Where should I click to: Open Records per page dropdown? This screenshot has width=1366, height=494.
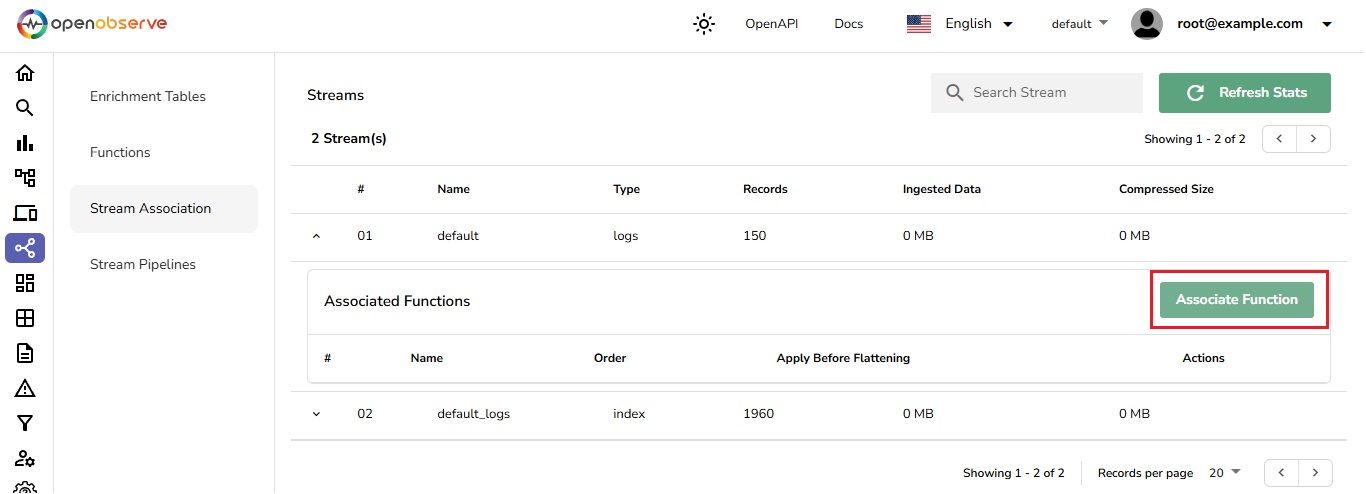coord(1225,473)
